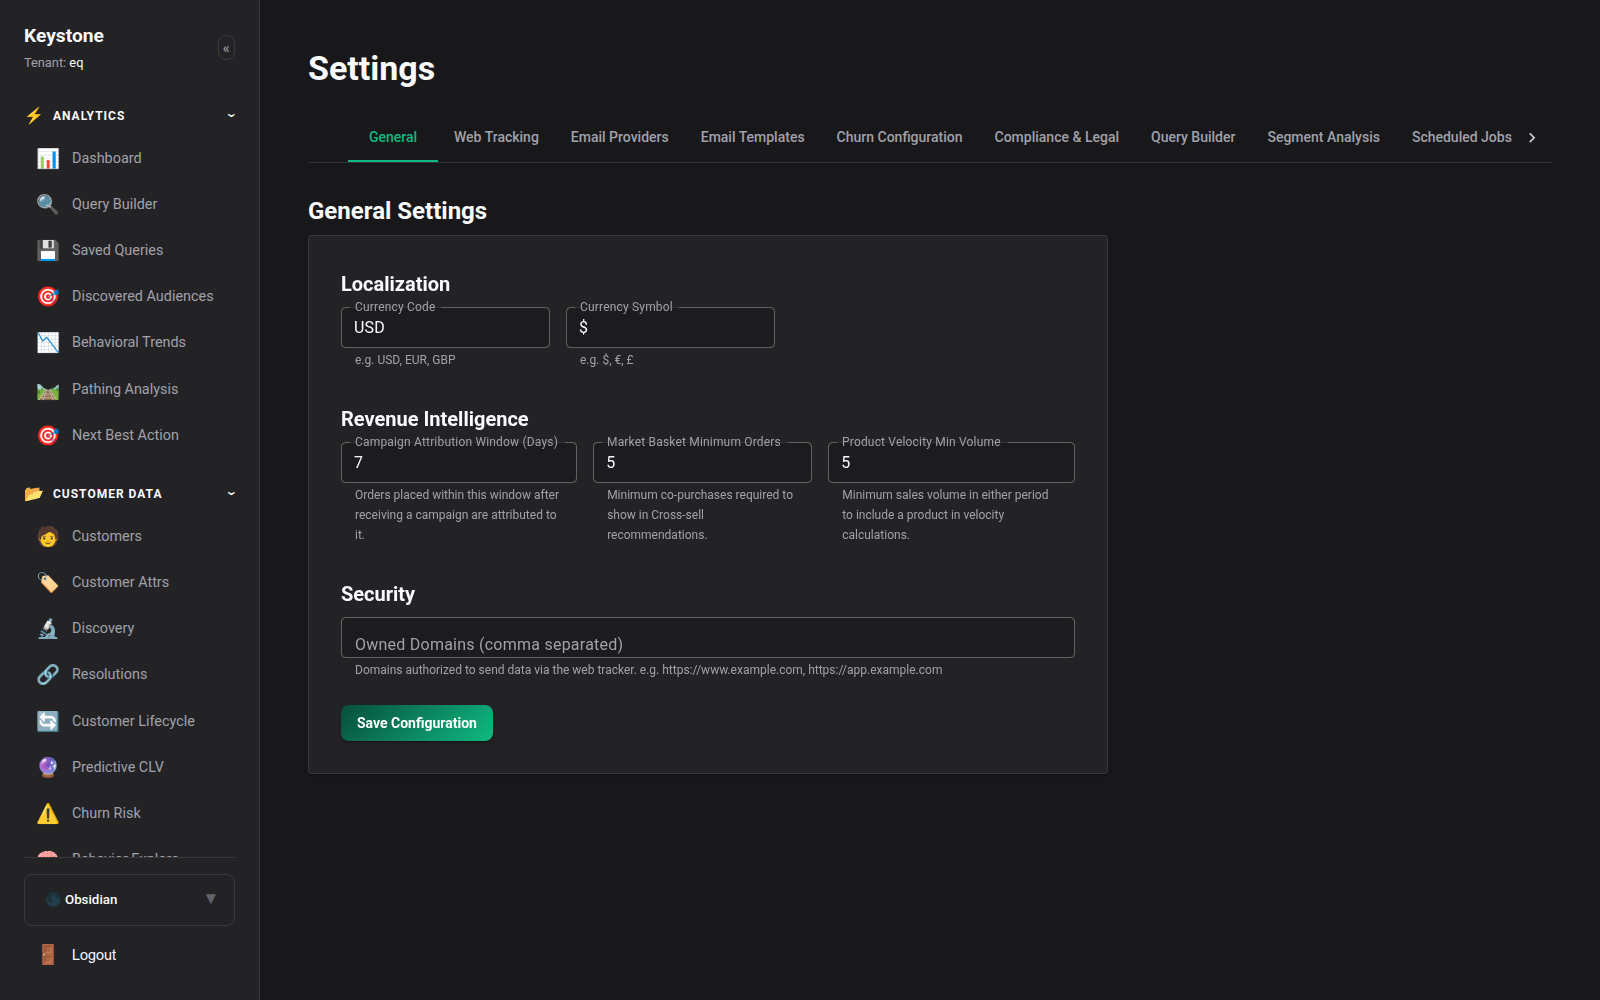The image size is (1600, 1000).
Task: Click the Currency Symbol input field
Action: [x=670, y=327]
